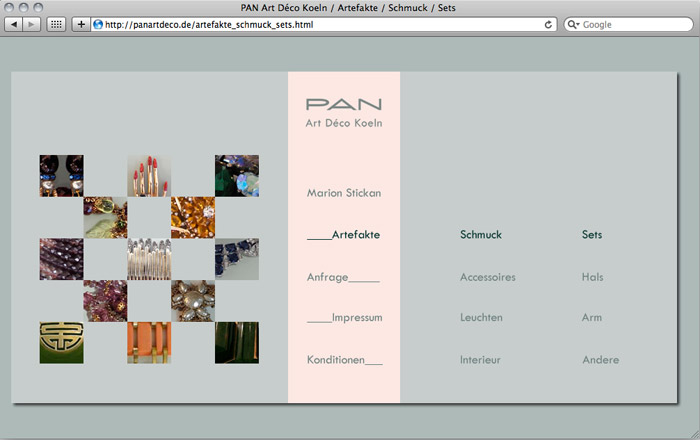Open the pink beads cluster thumbnail

[x=105, y=301]
